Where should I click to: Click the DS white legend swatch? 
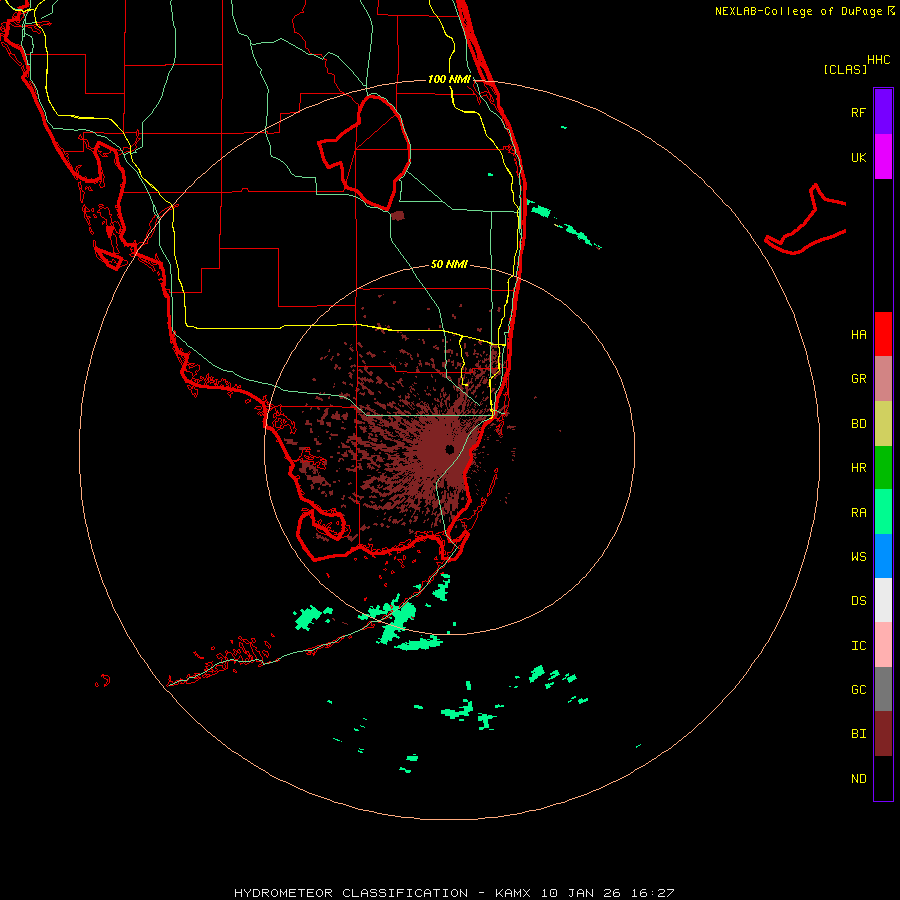pyautogui.click(x=883, y=600)
